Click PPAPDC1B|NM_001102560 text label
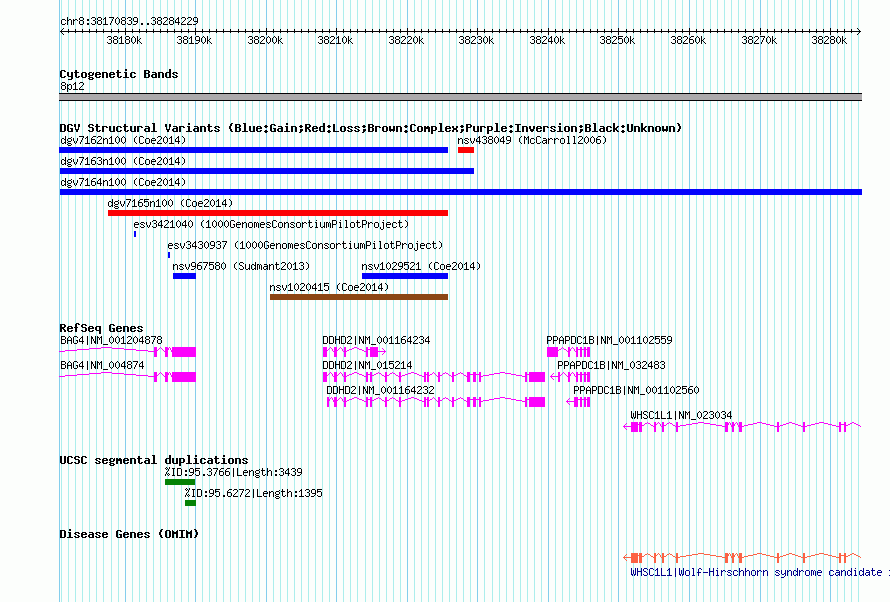 [x=636, y=390]
